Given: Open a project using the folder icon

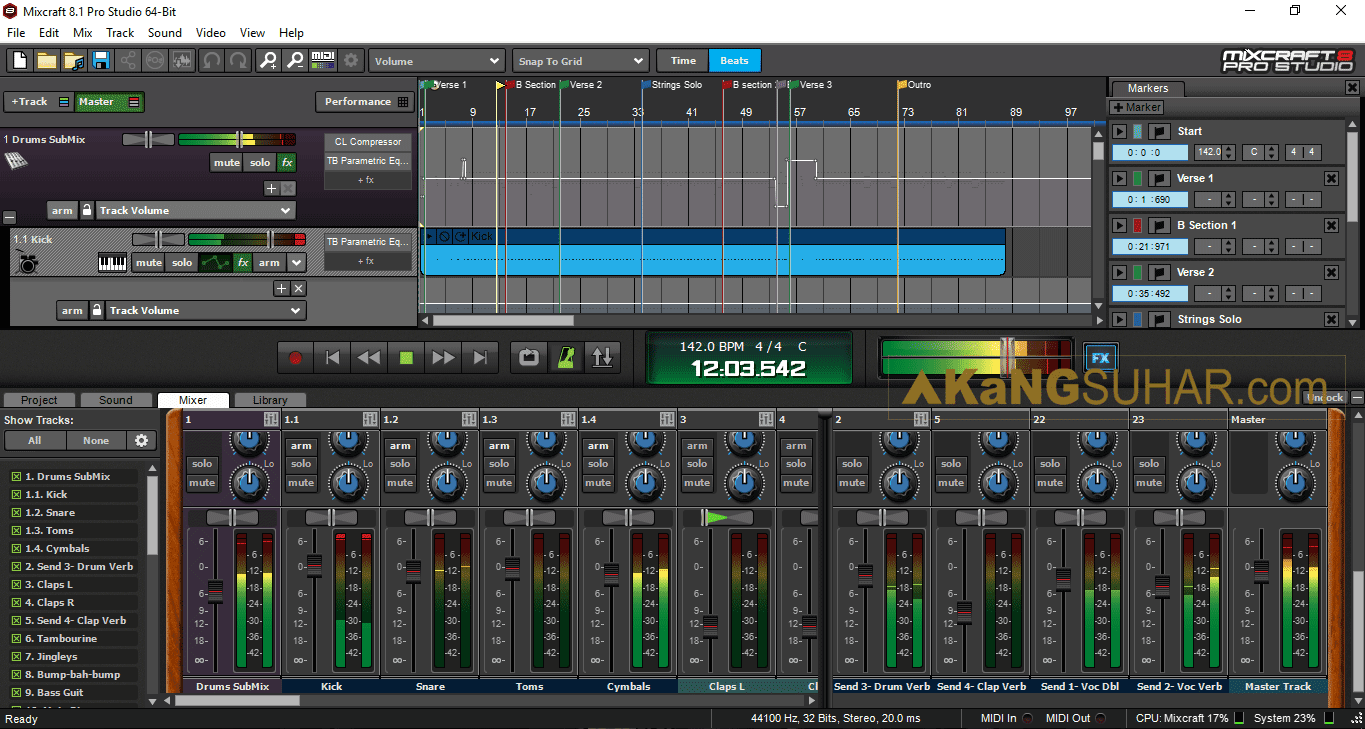Looking at the screenshot, I should pos(46,61).
